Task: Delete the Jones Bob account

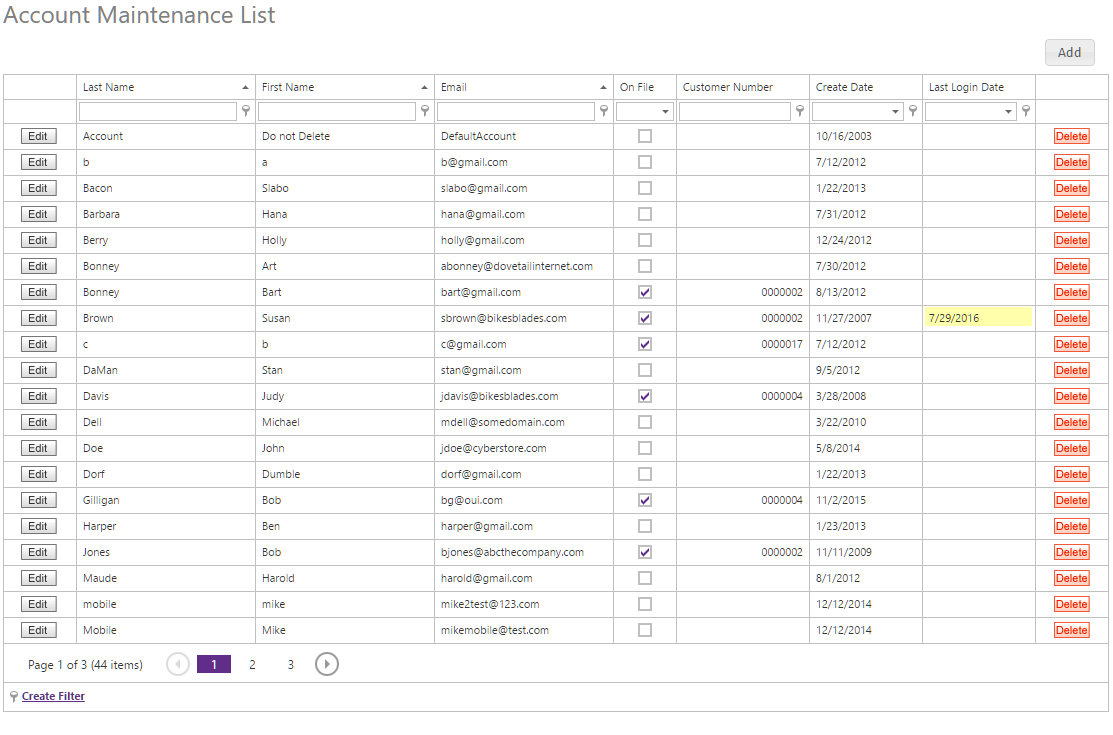Action: pos(1071,552)
